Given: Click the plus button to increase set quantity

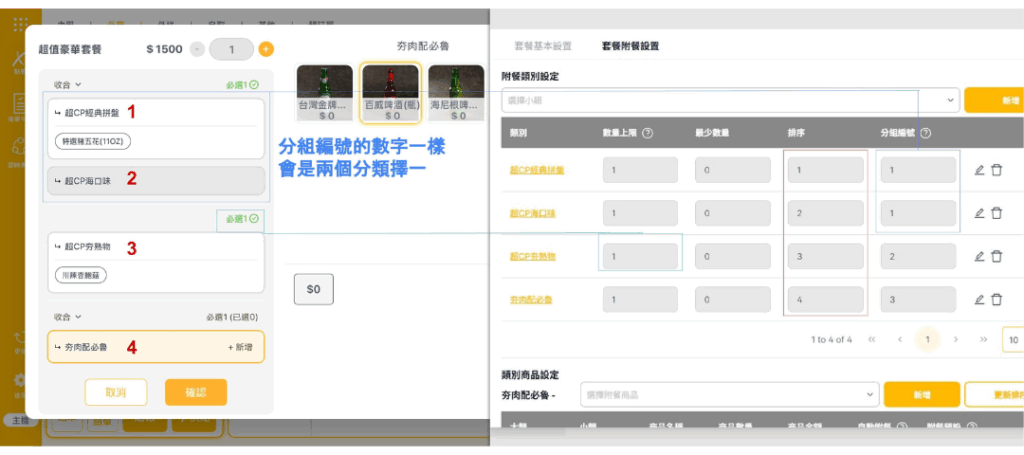Looking at the screenshot, I should pyautogui.click(x=266, y=49).
